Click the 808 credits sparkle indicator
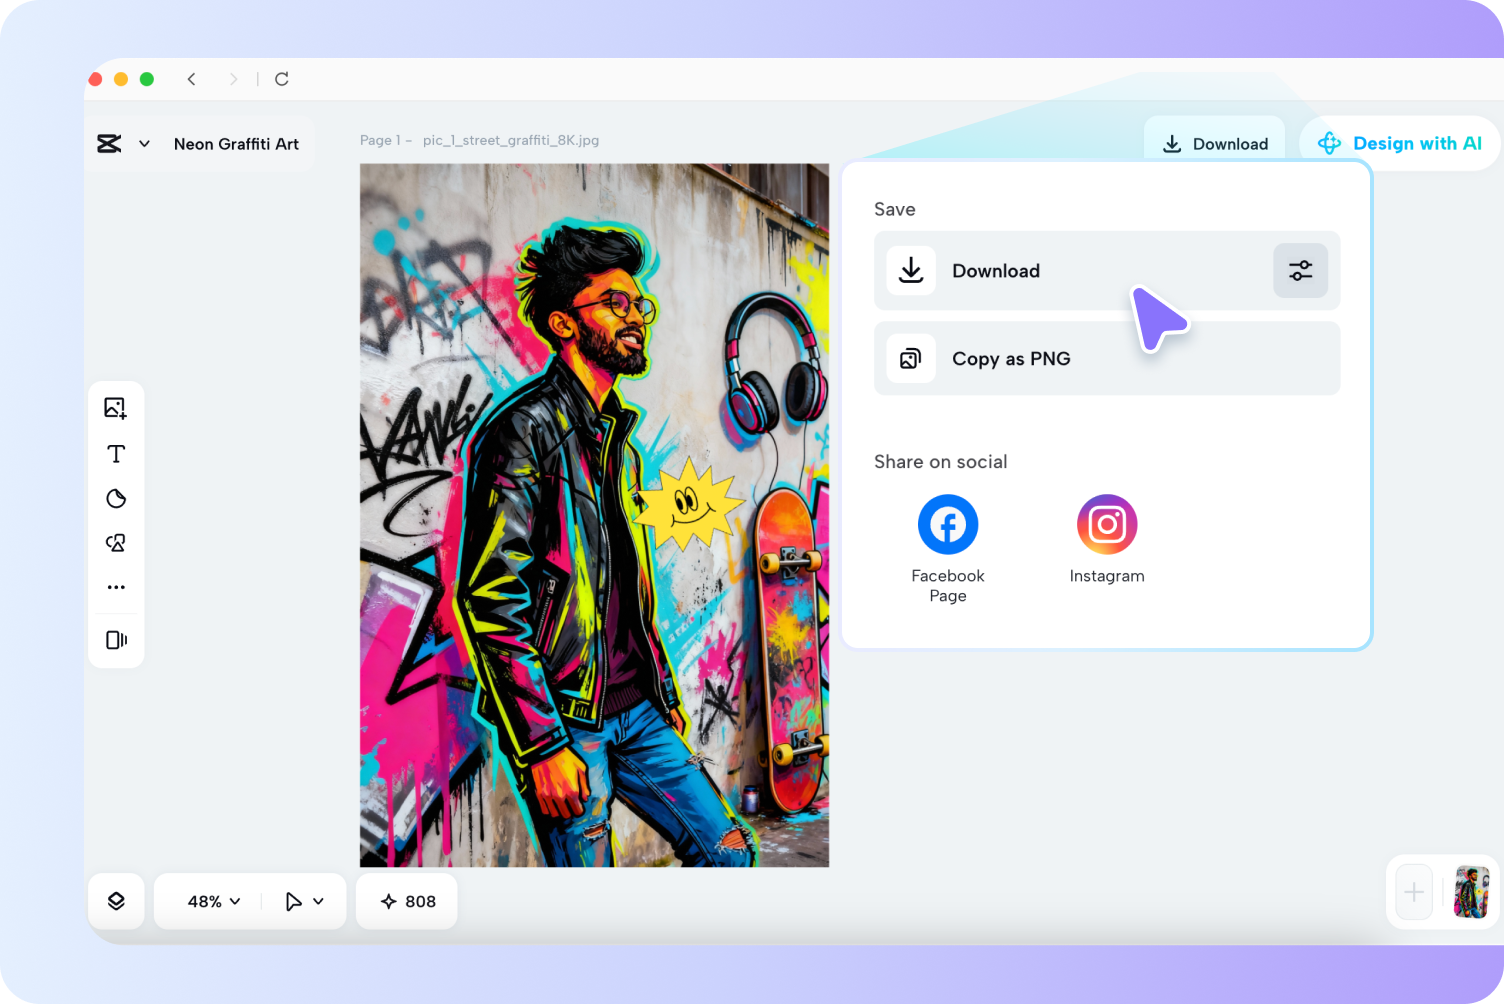This screenshot has height=1004, width=1504. coord(406,901)
